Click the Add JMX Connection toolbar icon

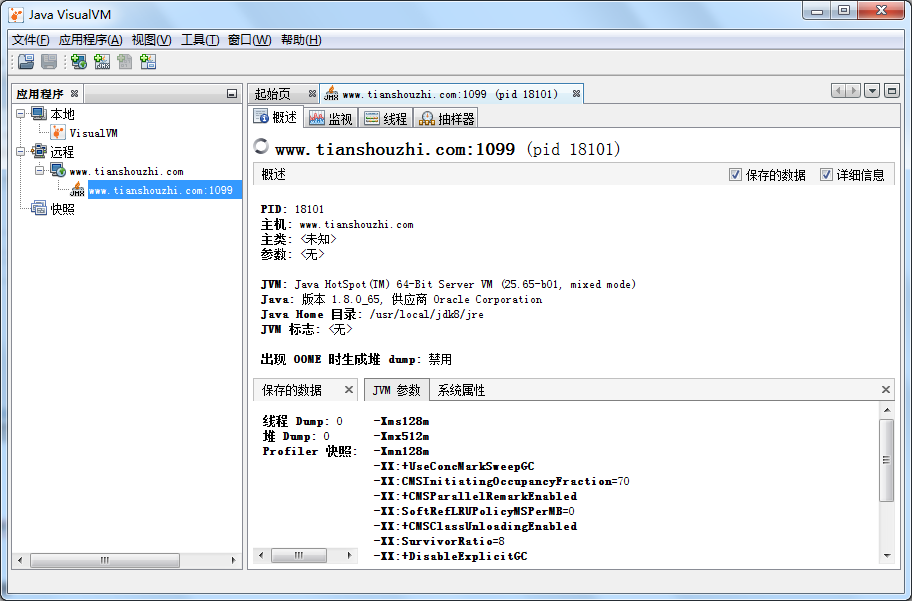[x=101, y=62]
